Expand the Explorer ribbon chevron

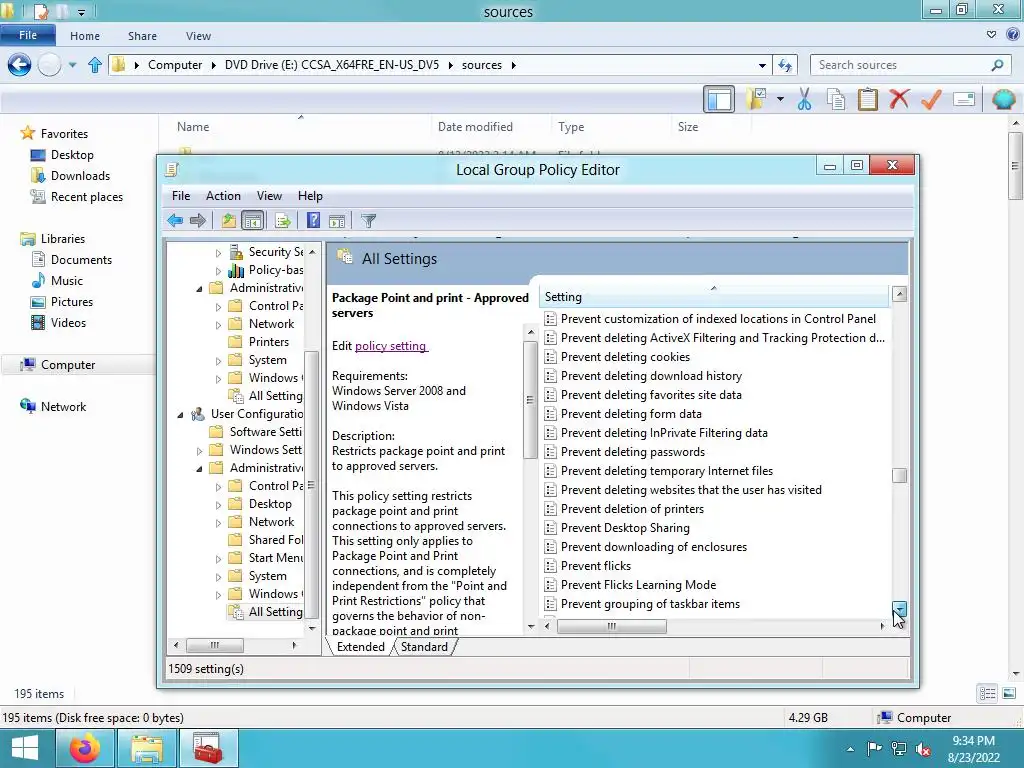pos(991,35)
